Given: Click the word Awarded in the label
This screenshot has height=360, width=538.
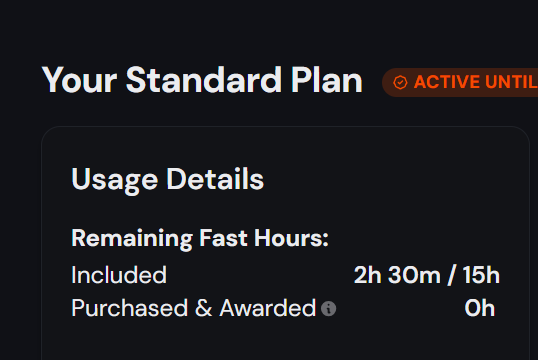Looking at the screenshot, I should (x=268, y=308).
